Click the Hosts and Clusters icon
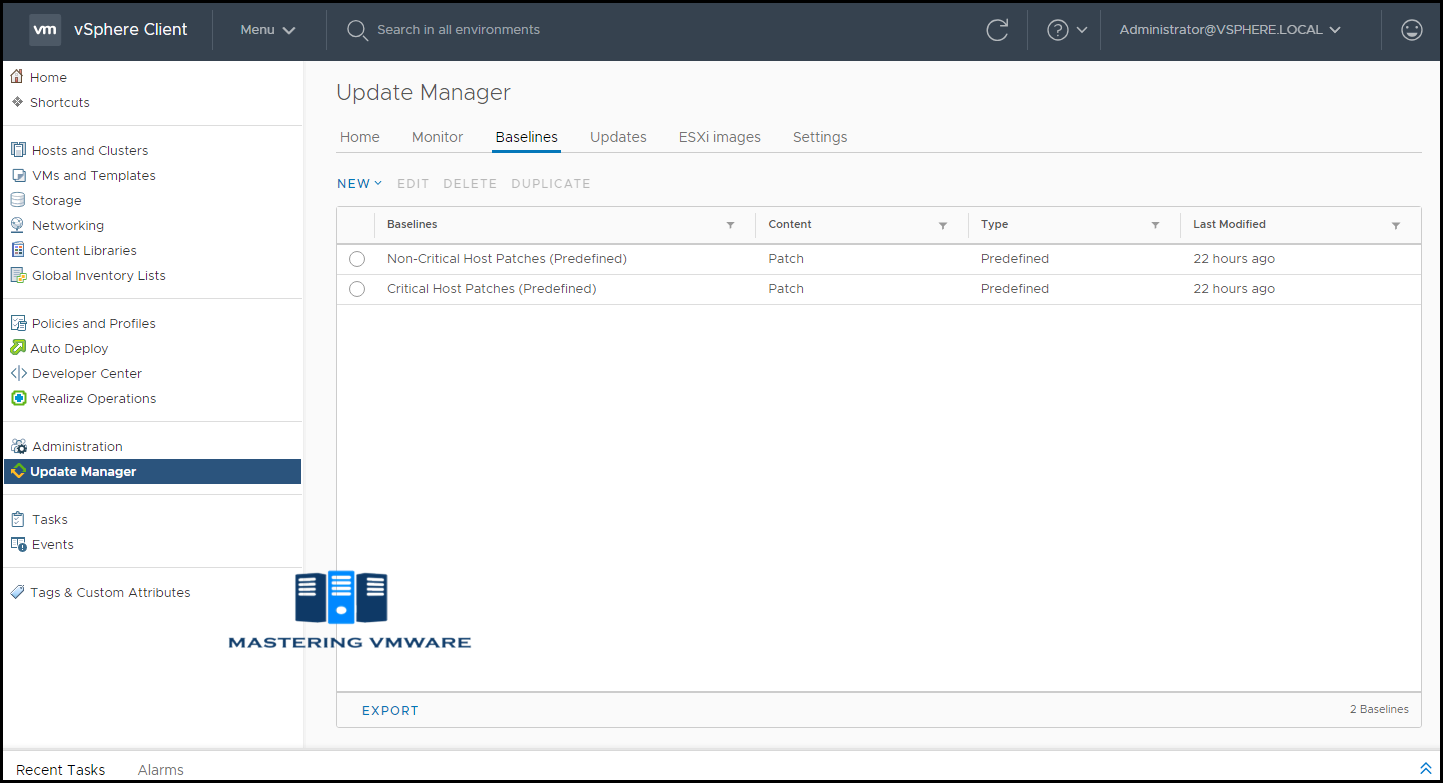This screenshot has height=783, width=1443. (18, 150)
